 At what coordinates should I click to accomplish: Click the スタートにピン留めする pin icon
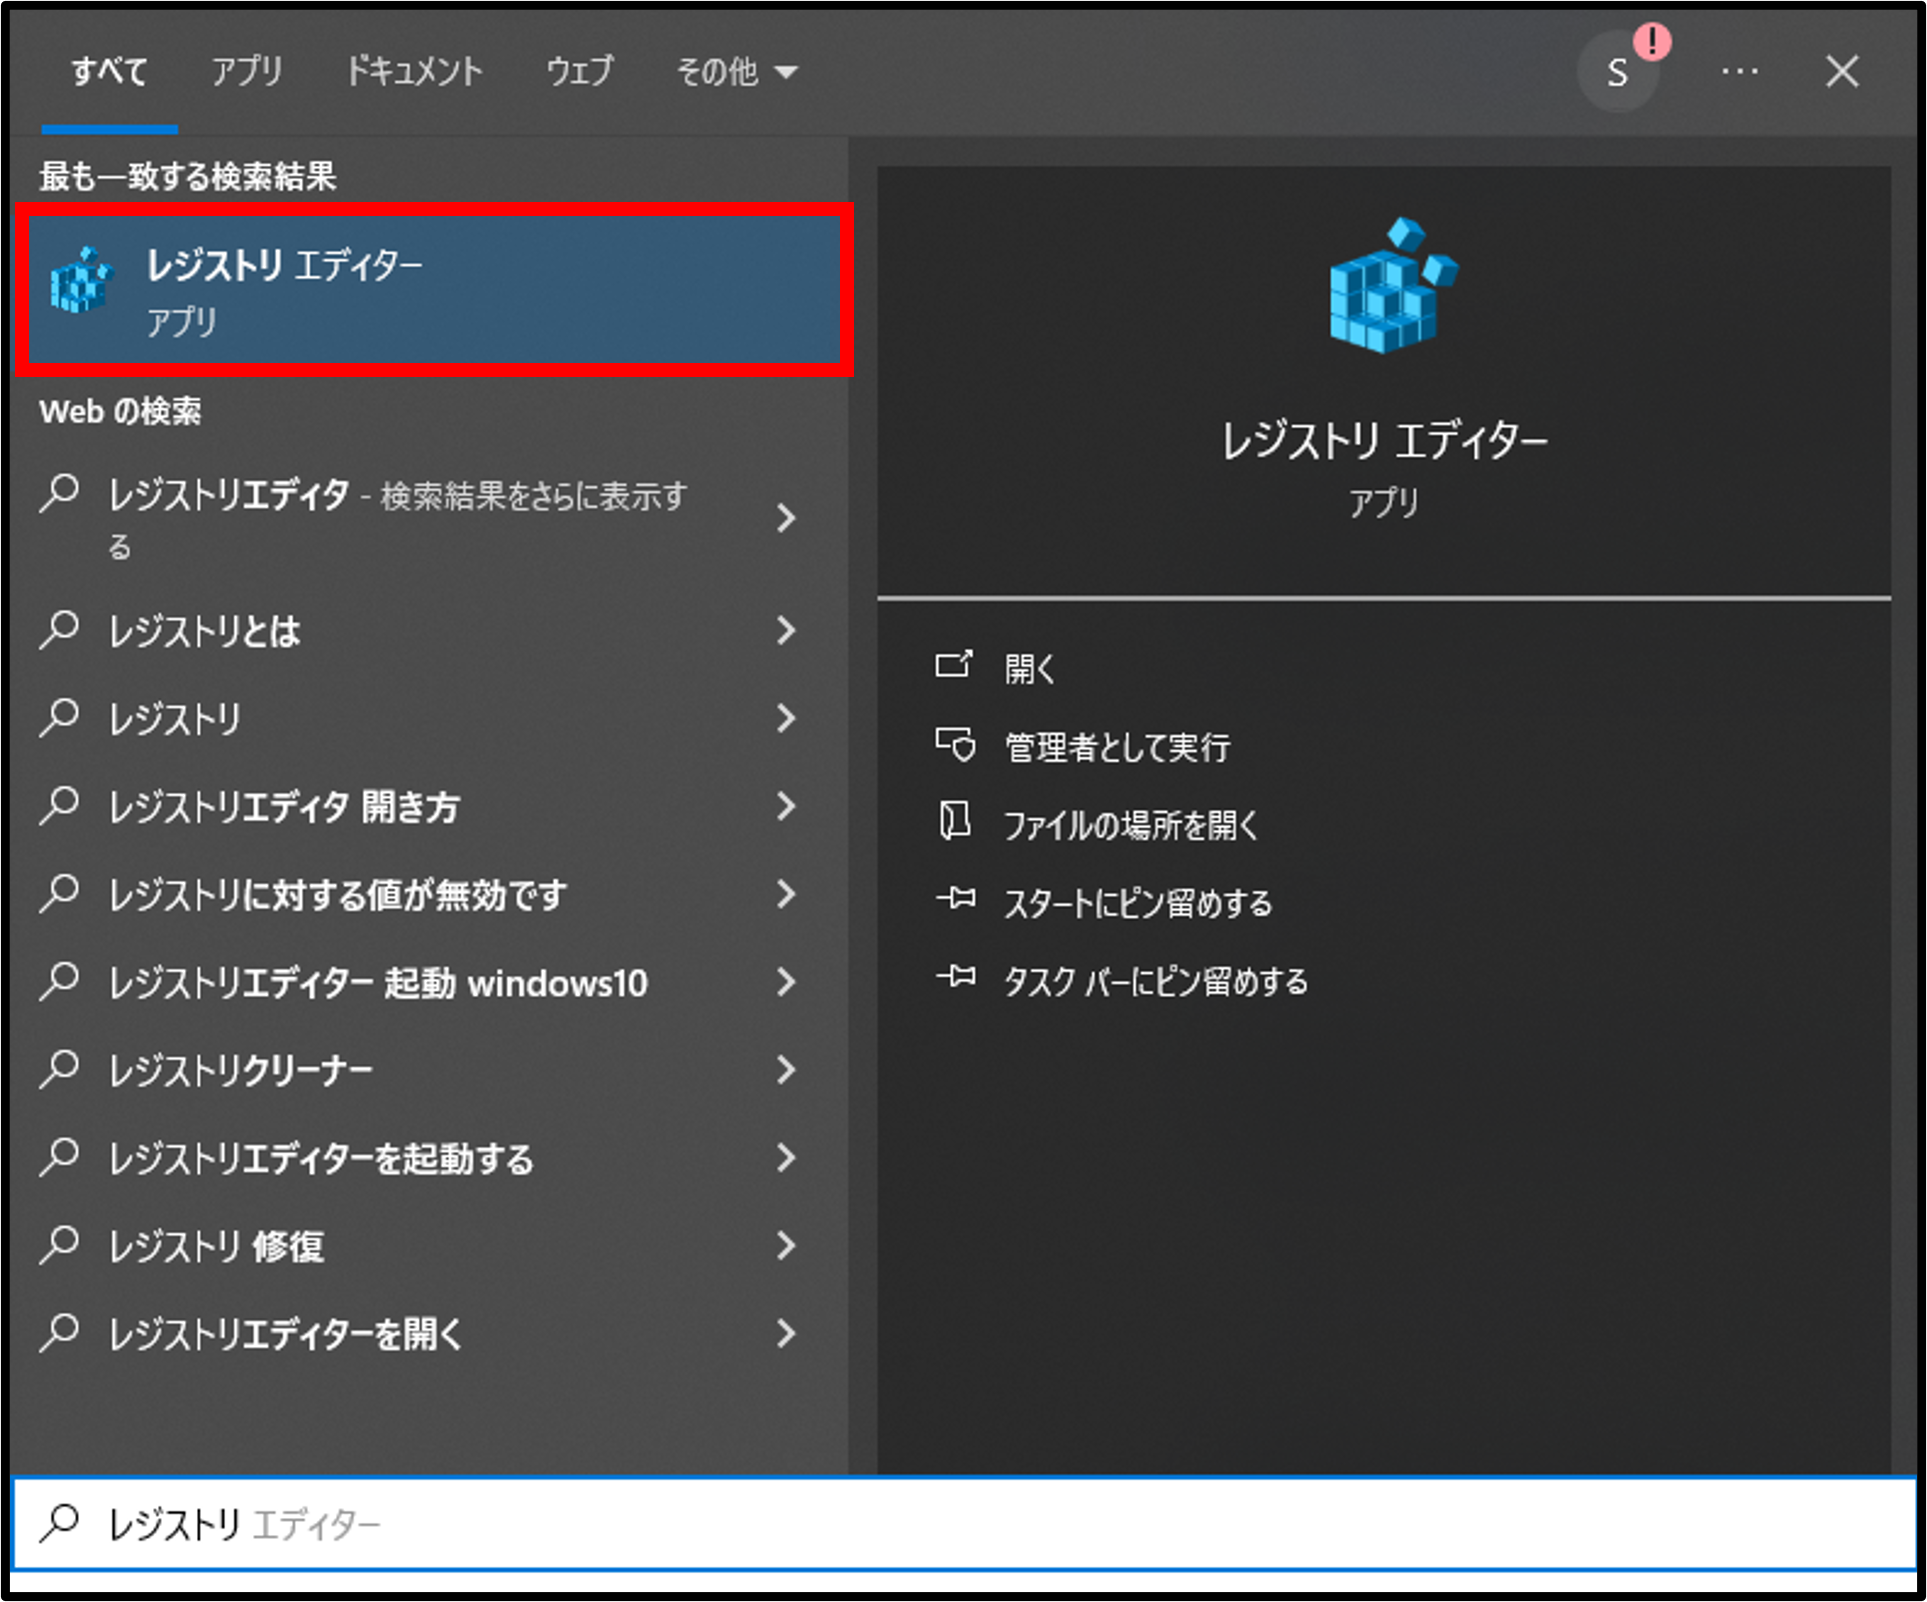956,899
